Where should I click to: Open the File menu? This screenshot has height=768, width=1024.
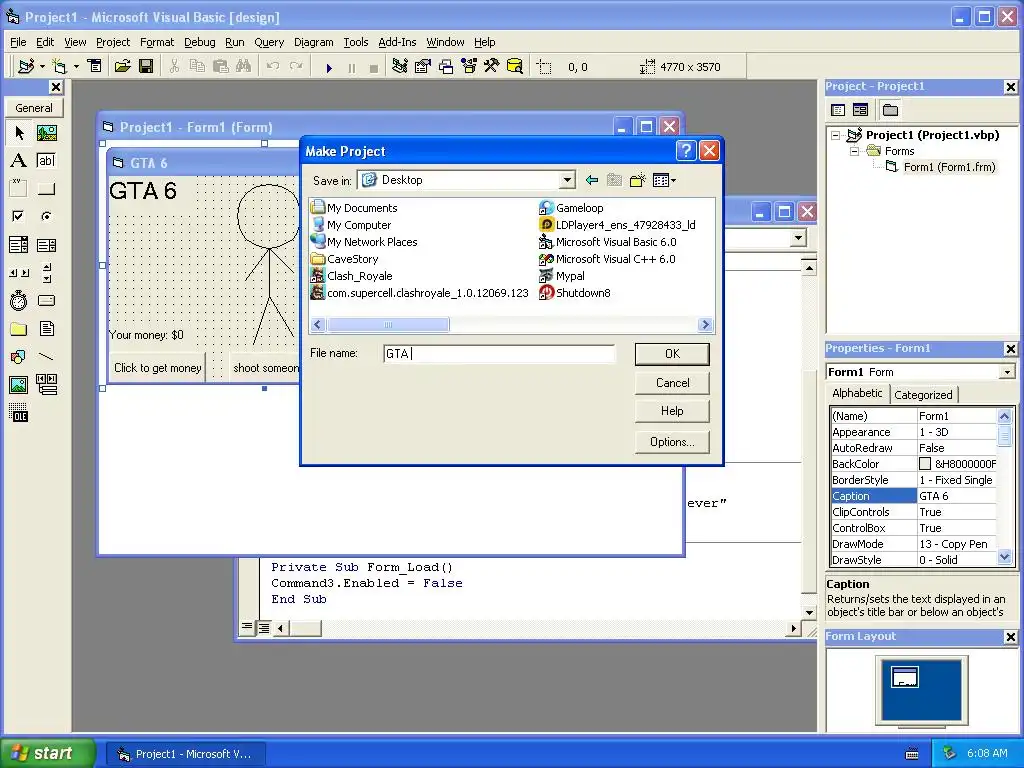point(18,42)
